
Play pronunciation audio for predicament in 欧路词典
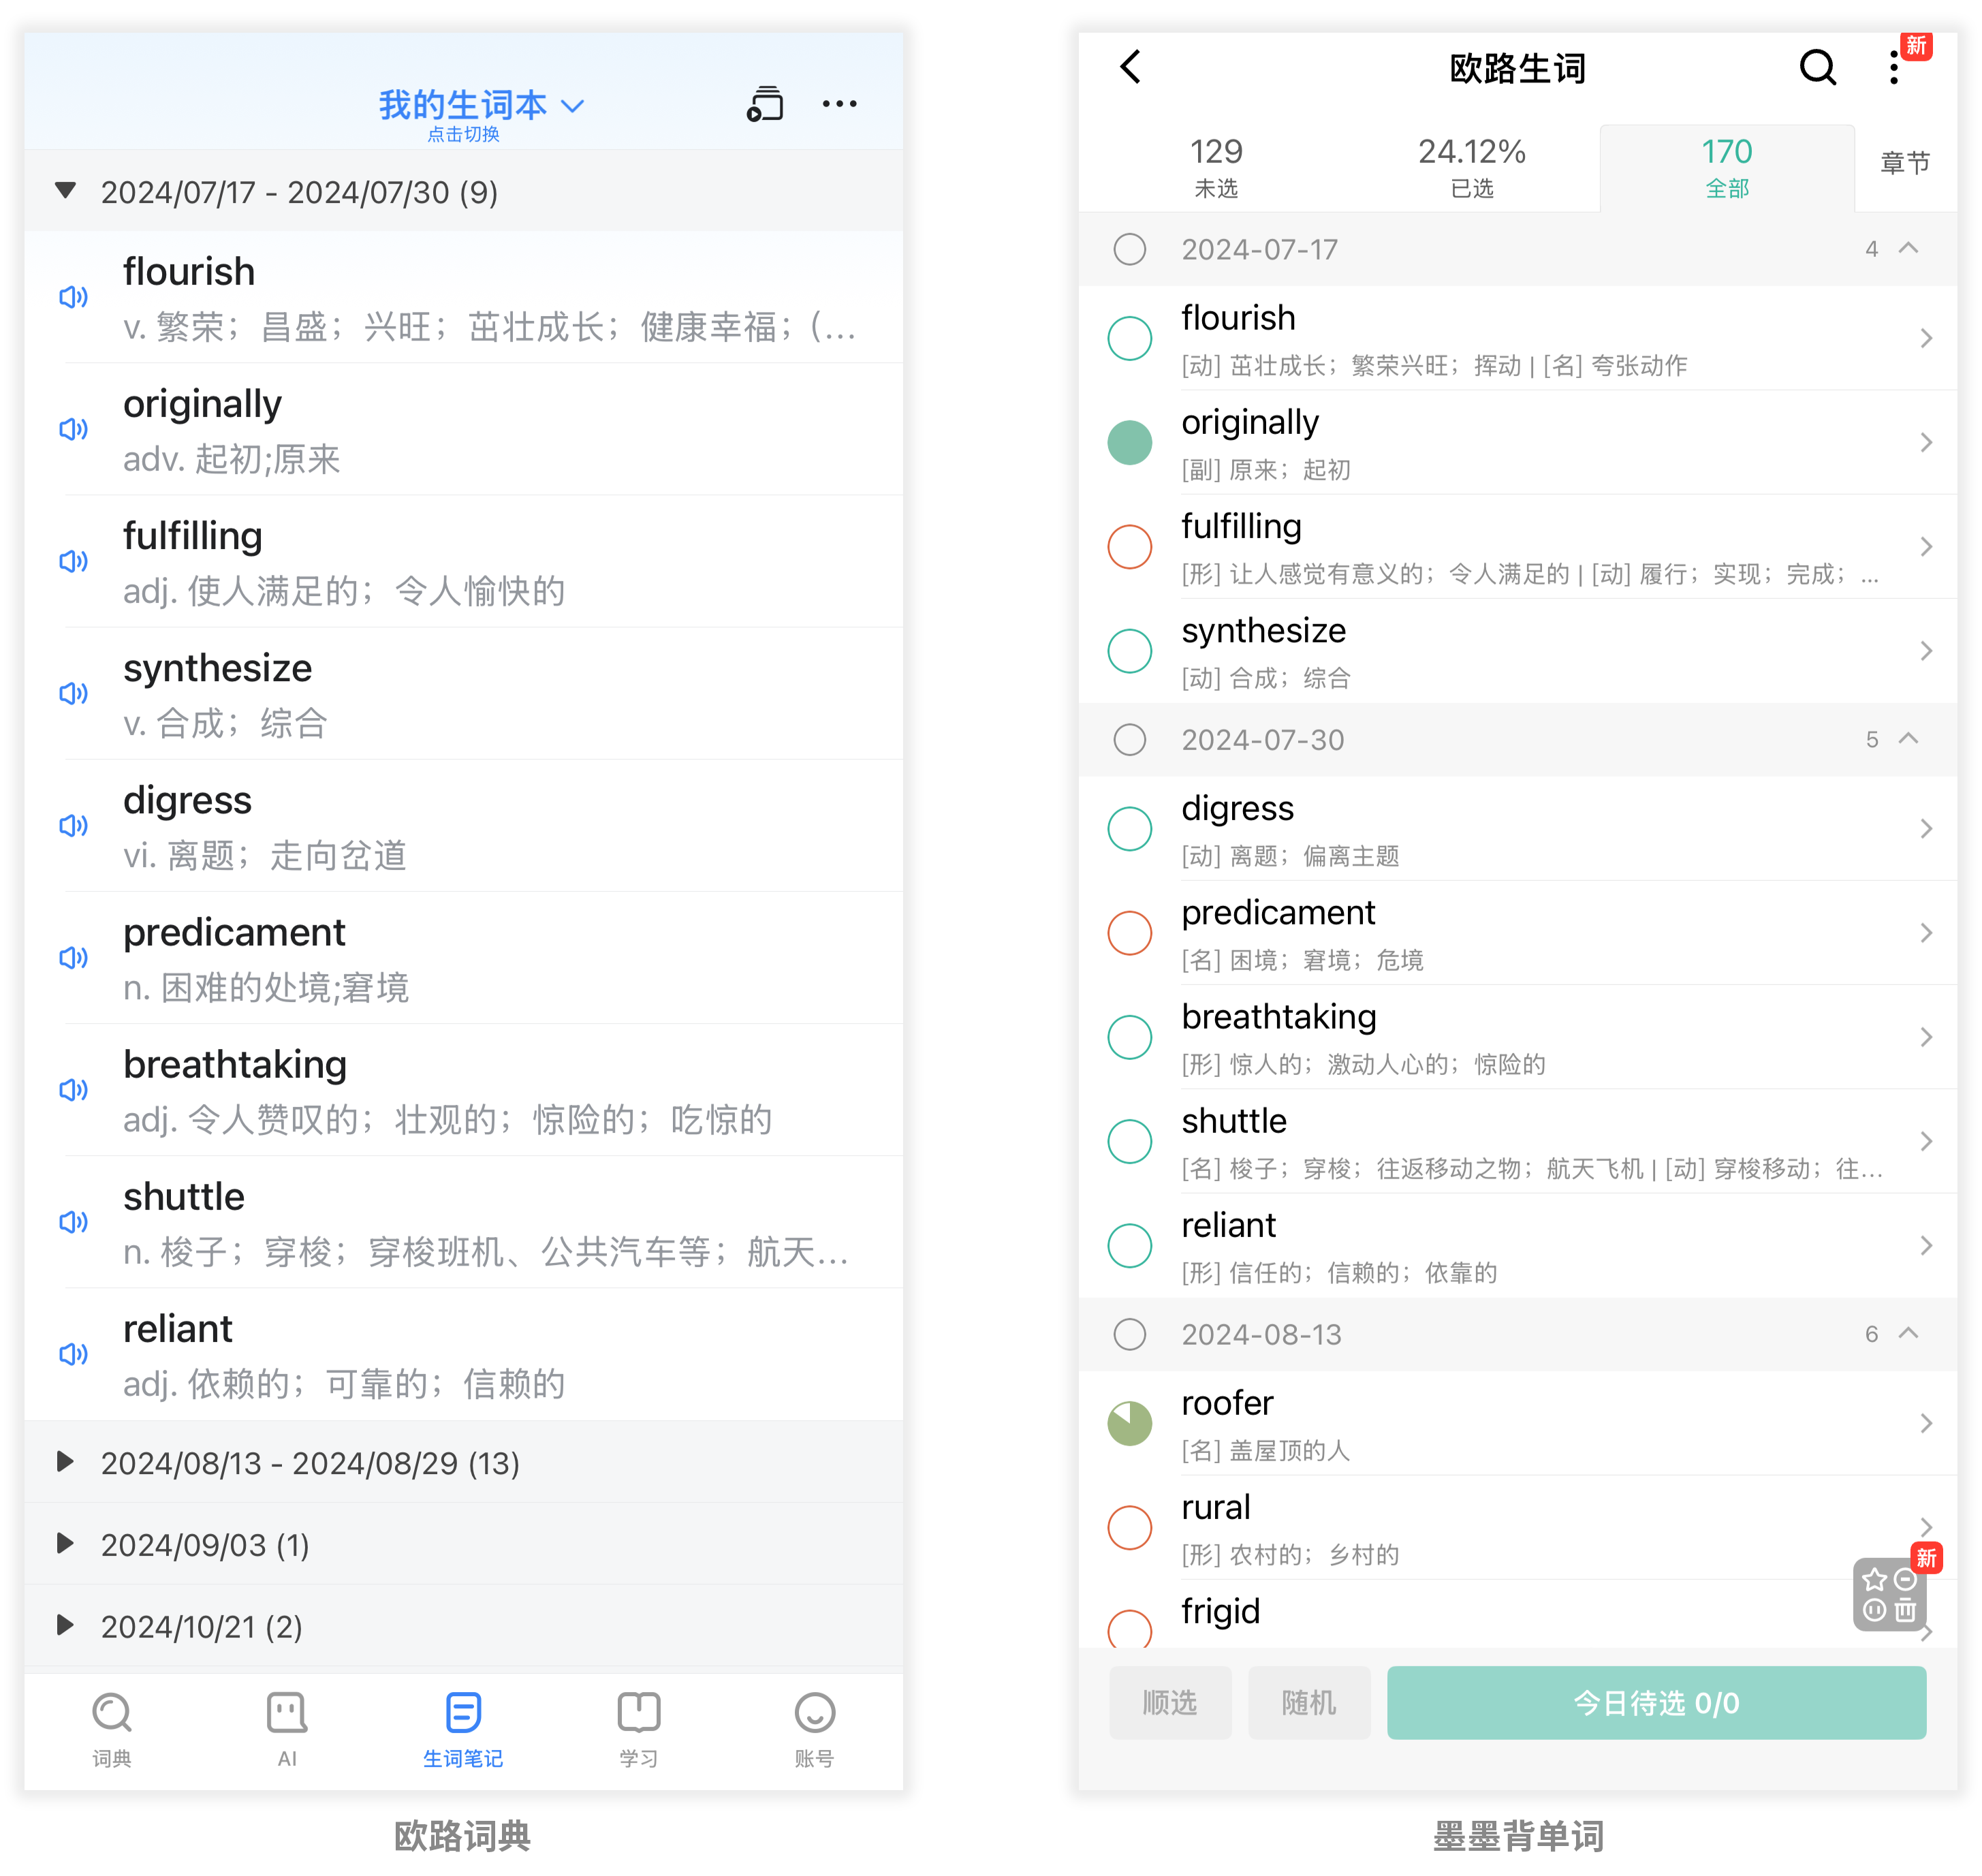73,957
